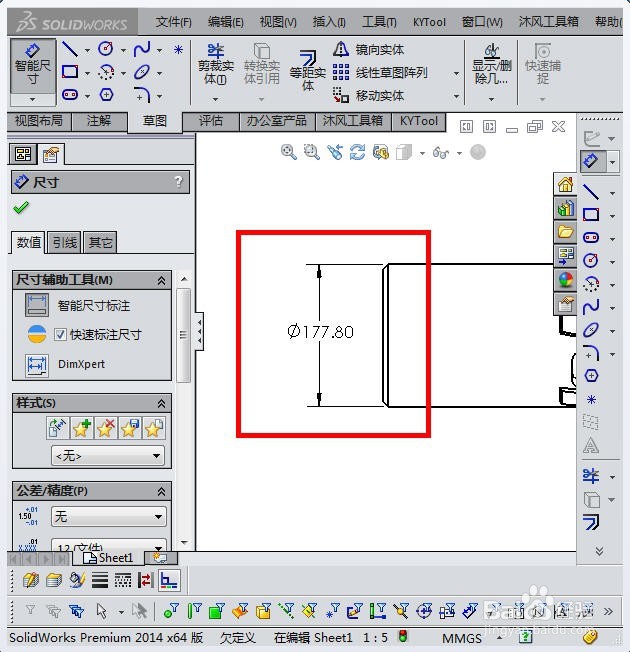Click the Sketch Fillet tool in ribbon
Viewport: 630px width, 652px height.
point(142,95)
